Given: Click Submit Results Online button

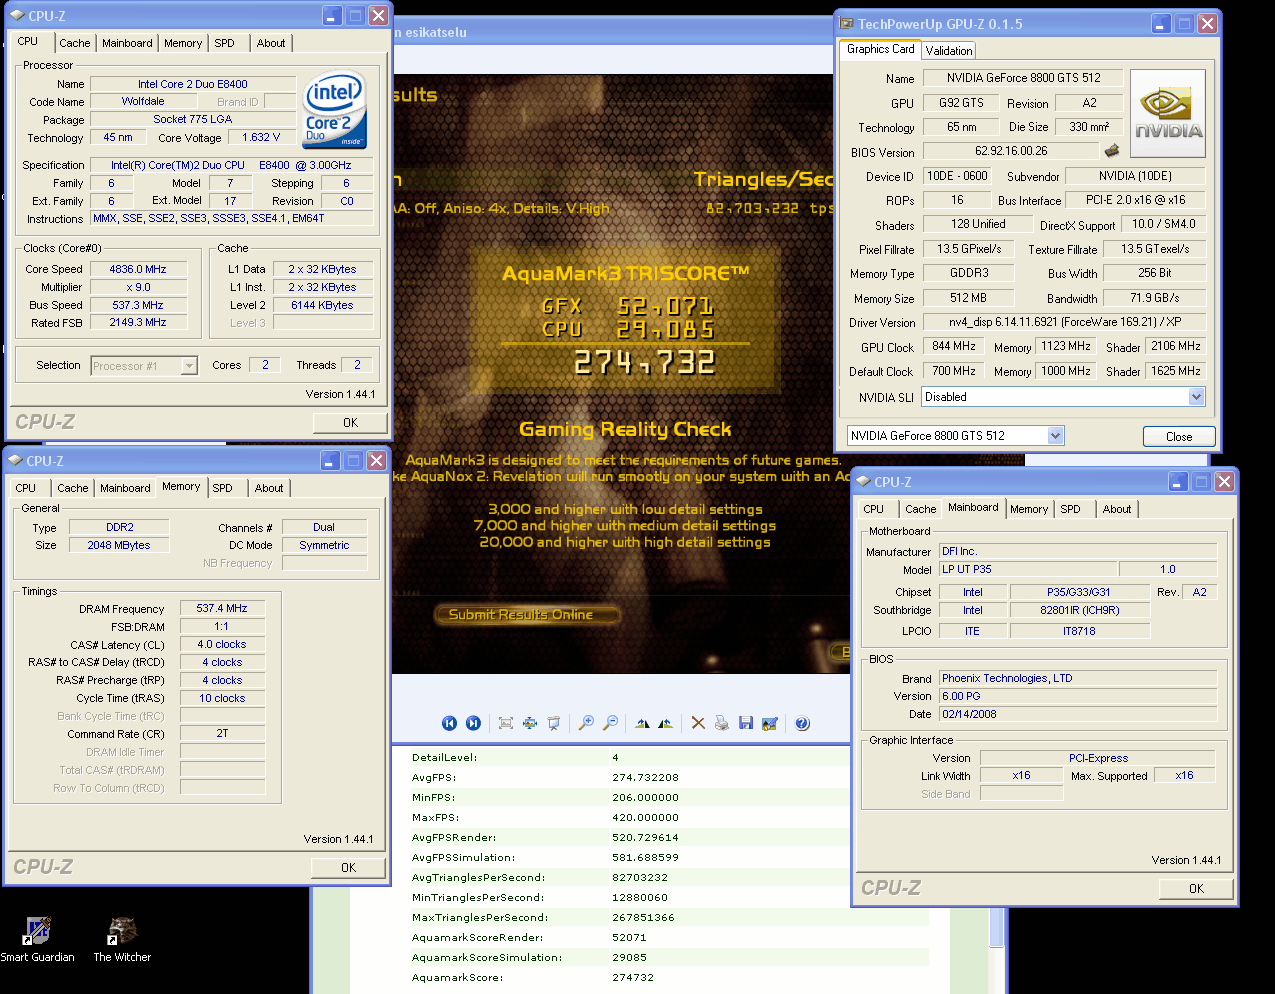Looking at the screenshot, I should pos(527,614).
